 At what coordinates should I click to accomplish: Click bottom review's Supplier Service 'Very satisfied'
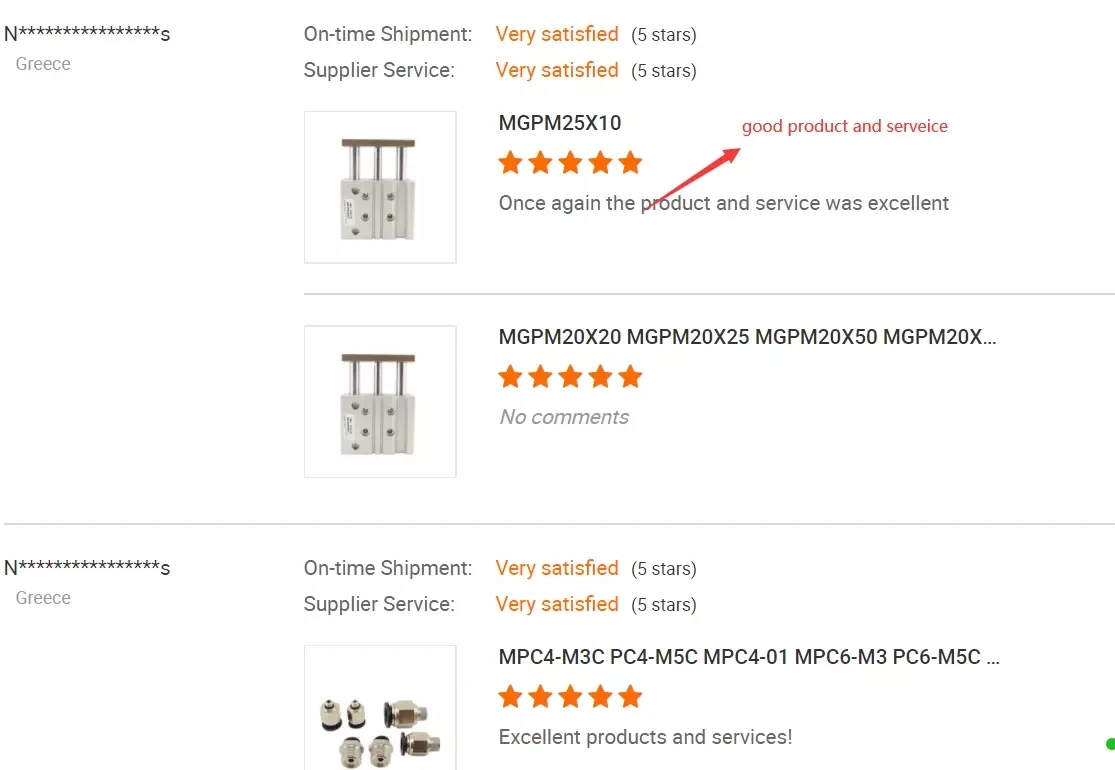coord(557,604)
